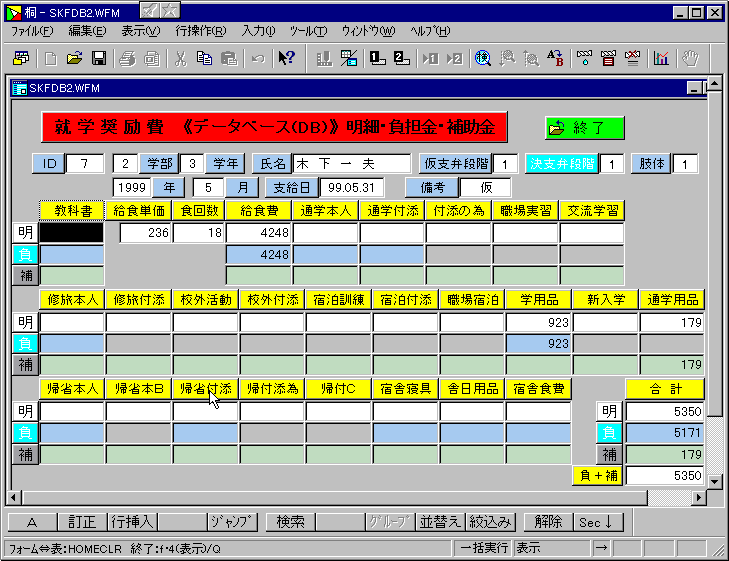Click the 行挿入 button
This screenshot has width=729, height=561.
(131, 522)
